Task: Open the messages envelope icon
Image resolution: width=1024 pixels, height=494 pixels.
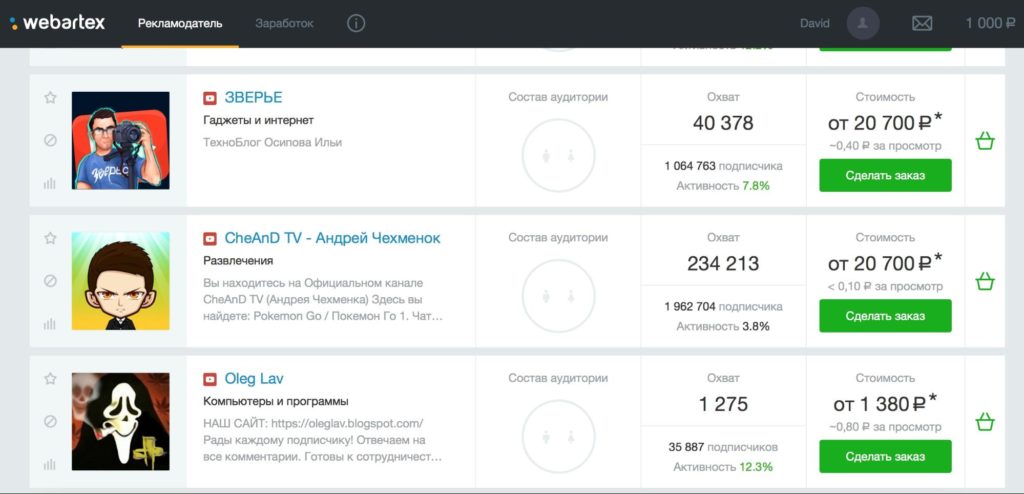Action: tap(921, 23)
